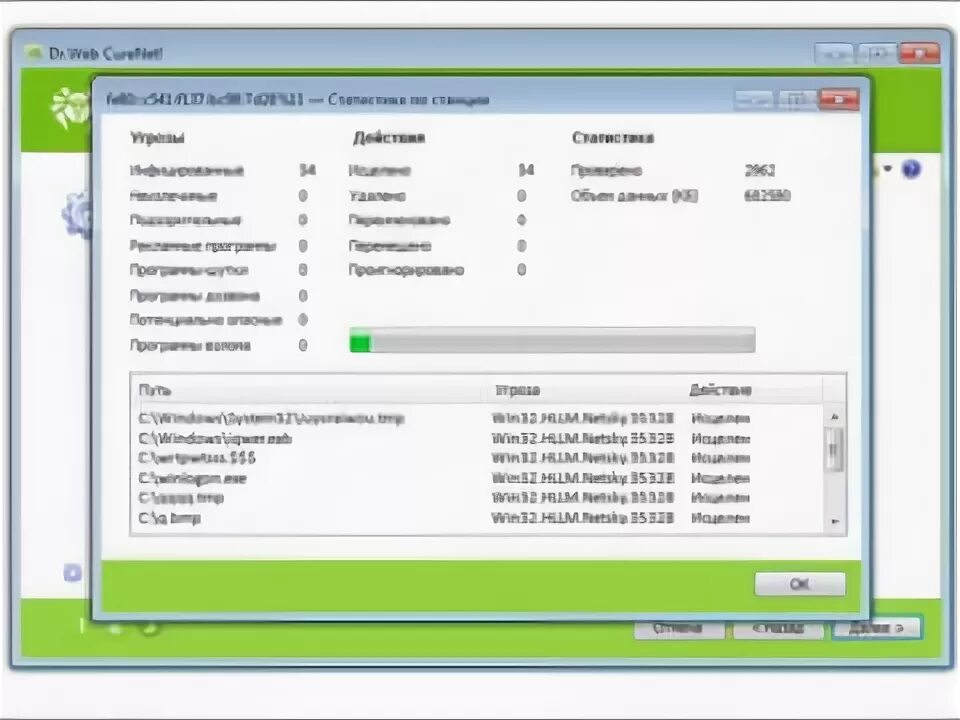Select the row with the C:\Windows\System32 path
The width and height of the screenshot is (960, 720).
click(x=477, y=419)
